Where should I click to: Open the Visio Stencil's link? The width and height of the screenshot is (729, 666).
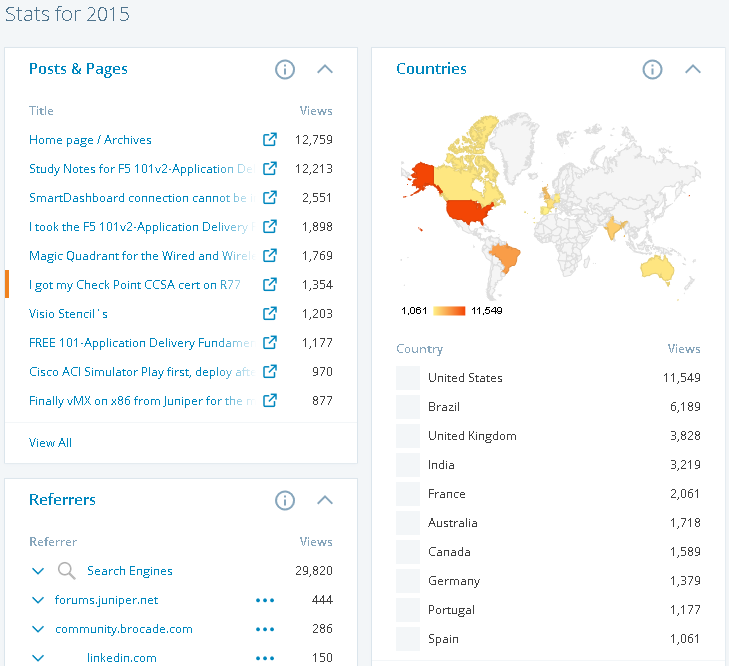pyautogui.click(x=68, y=314)
